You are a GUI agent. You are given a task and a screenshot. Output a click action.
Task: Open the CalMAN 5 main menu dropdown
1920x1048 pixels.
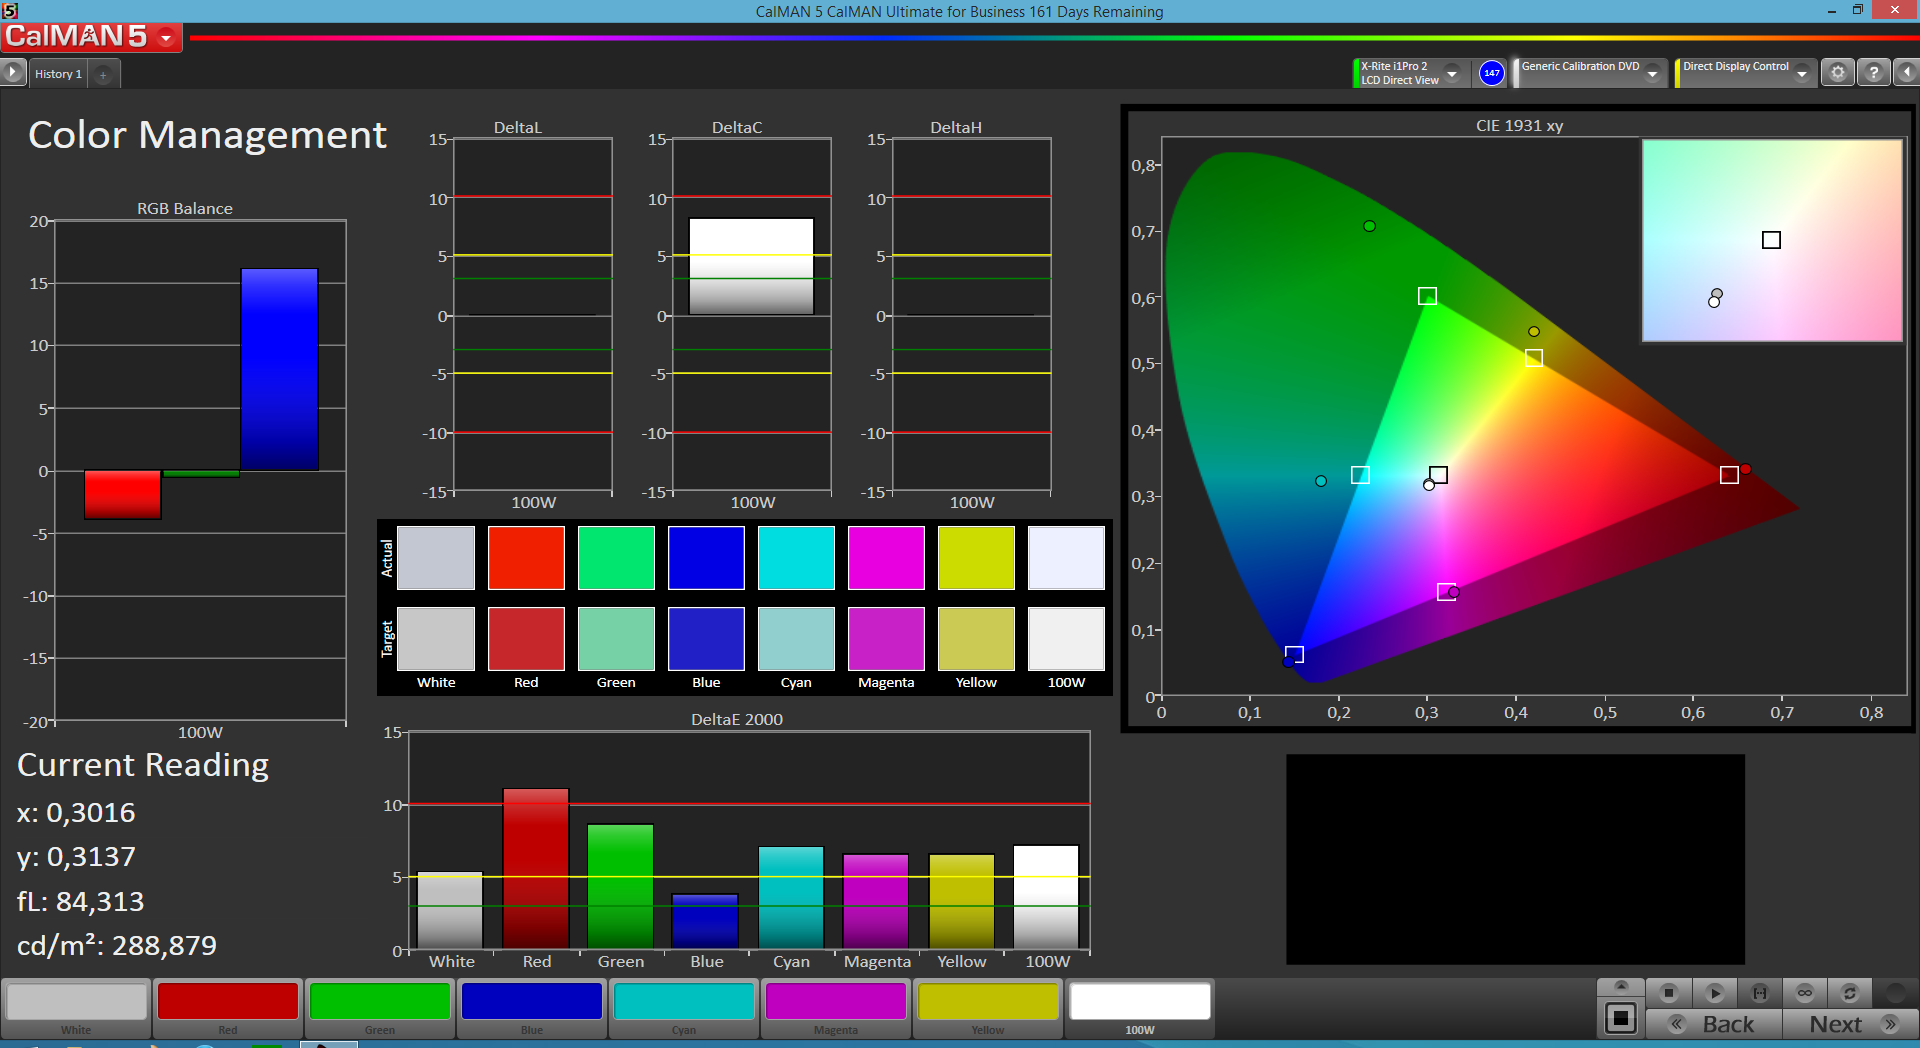tap(166, 38)
